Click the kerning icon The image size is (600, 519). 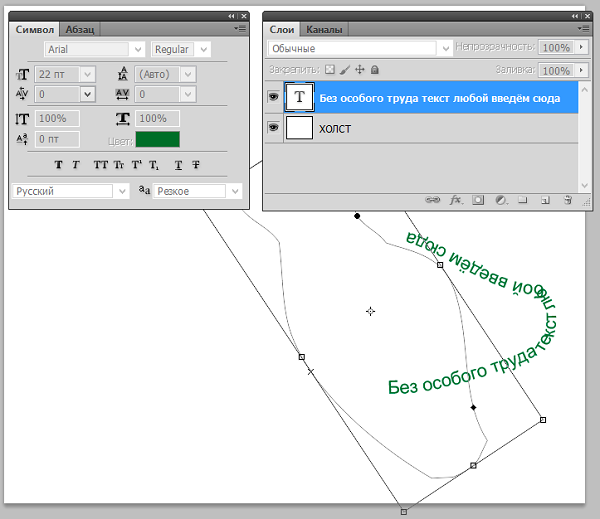[x=22, y=94]
